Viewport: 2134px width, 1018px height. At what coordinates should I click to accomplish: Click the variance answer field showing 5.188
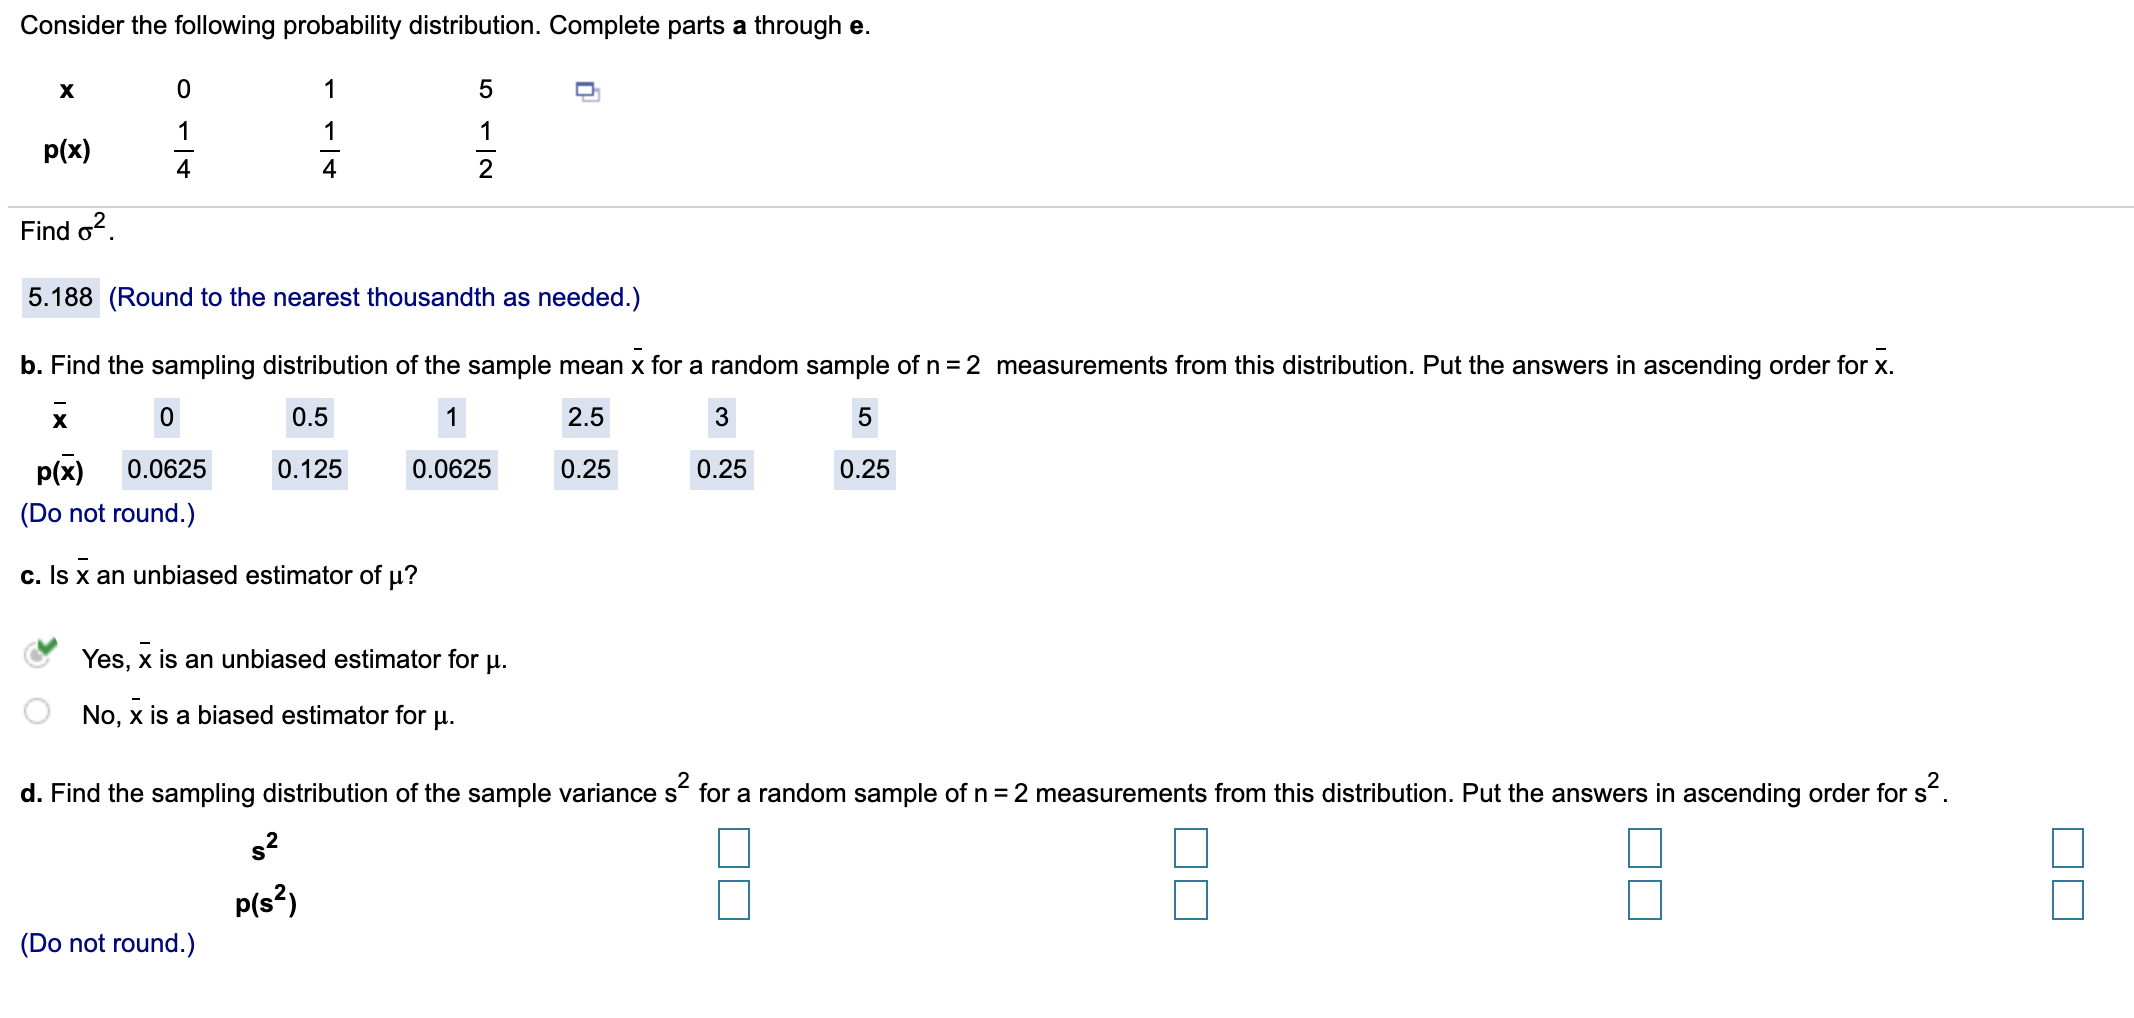(x=60, y=297)
